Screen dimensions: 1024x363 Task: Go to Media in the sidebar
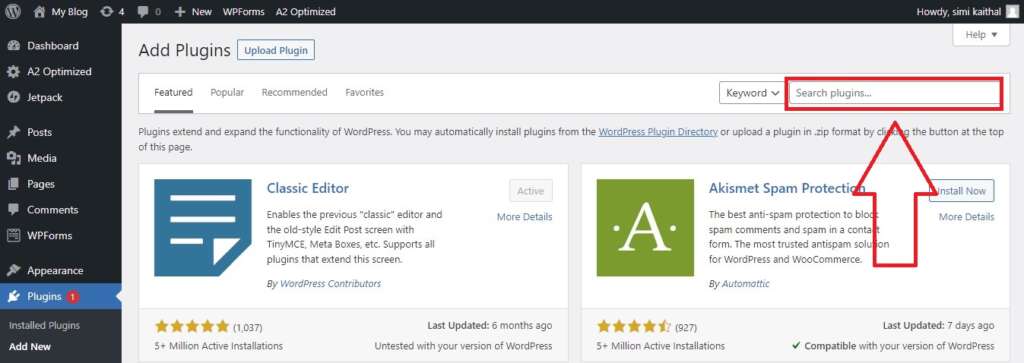[x=42, y=158]
